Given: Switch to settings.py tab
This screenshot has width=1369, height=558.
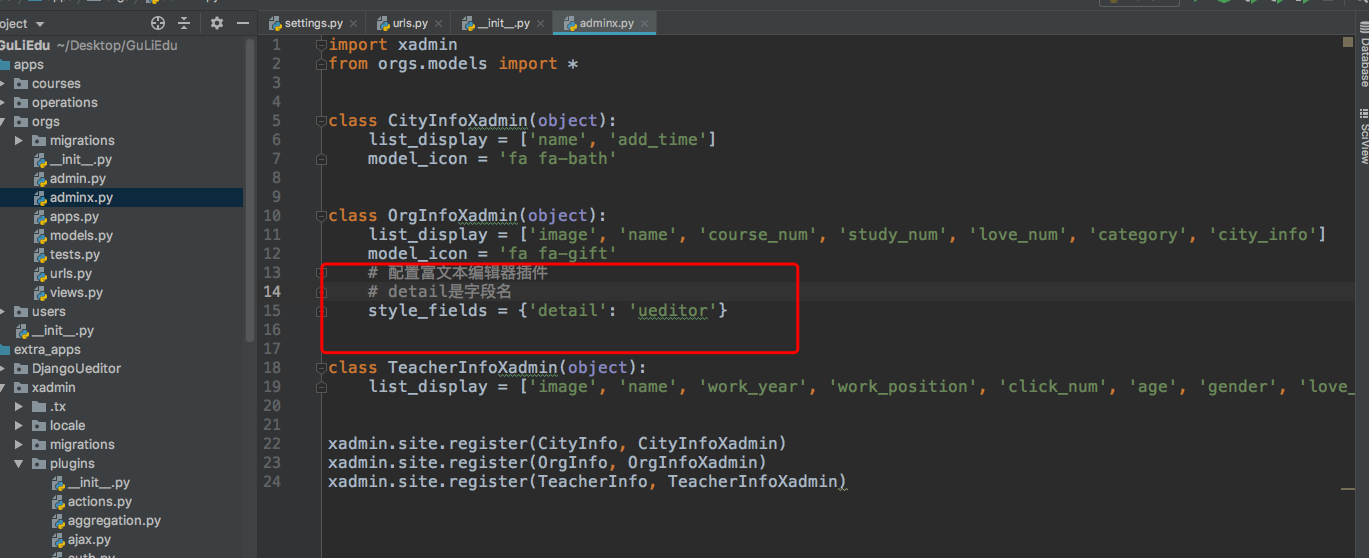Looking at the screenshot, I should click(313, 23).
